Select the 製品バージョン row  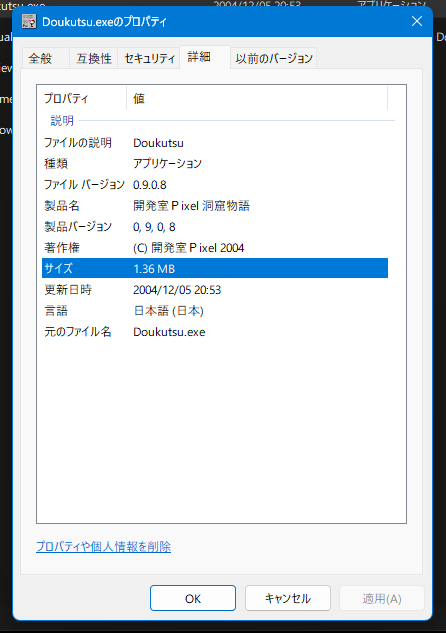tap(215, 226)
